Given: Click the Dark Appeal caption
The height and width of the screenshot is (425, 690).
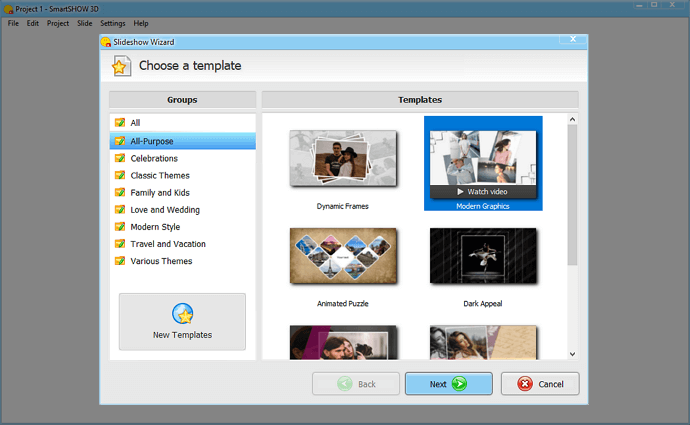Looking at the screenshot, I should [x=483, y=304].
